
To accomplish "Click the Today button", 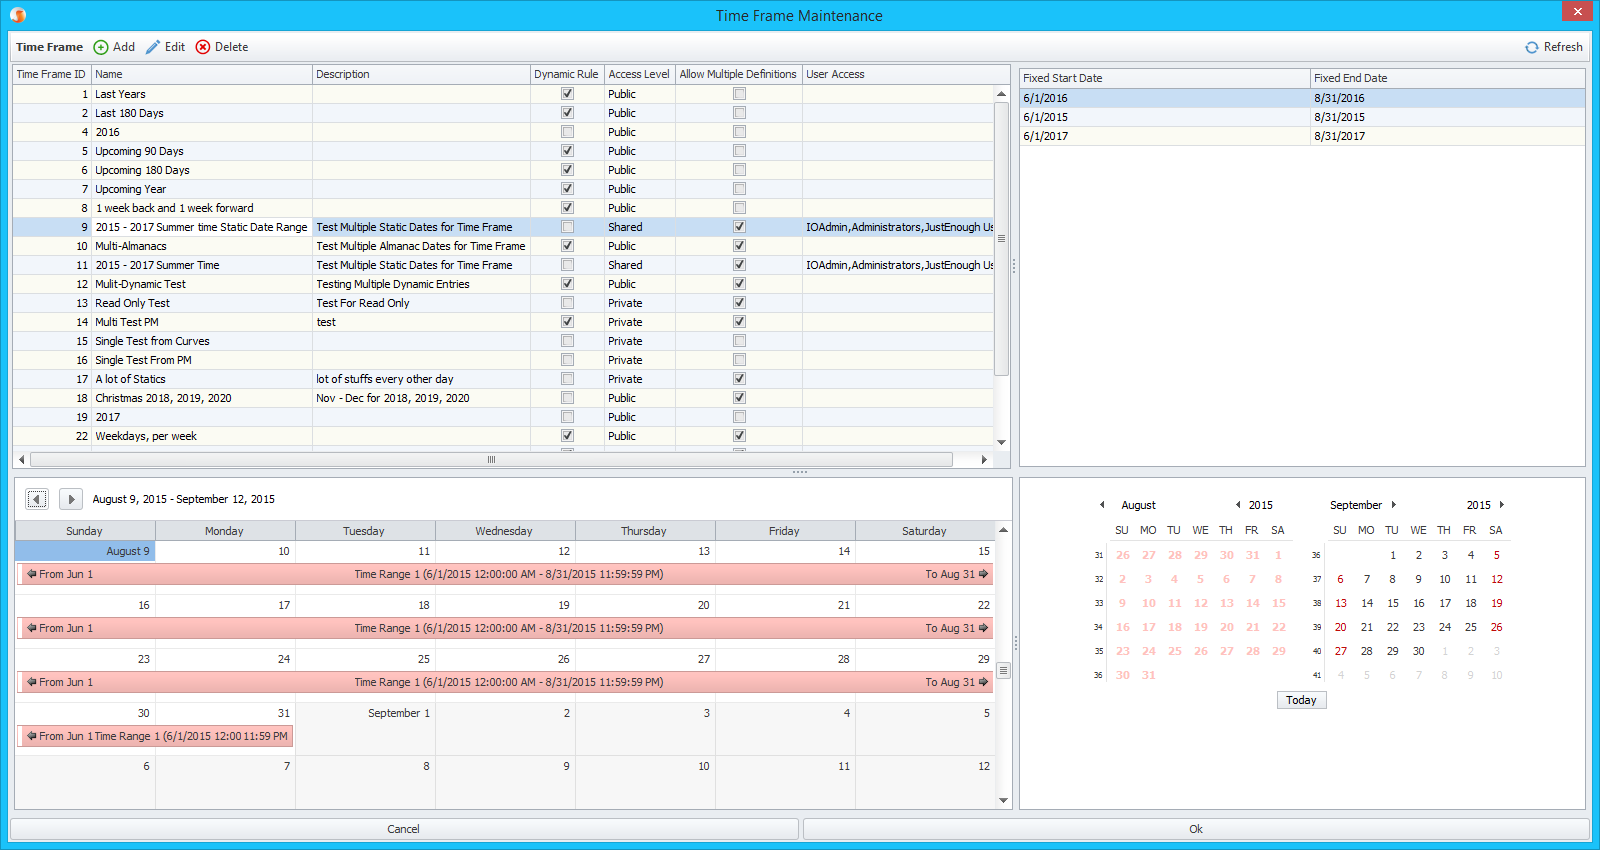I will pyautogui.click(x=1301, y=700).
